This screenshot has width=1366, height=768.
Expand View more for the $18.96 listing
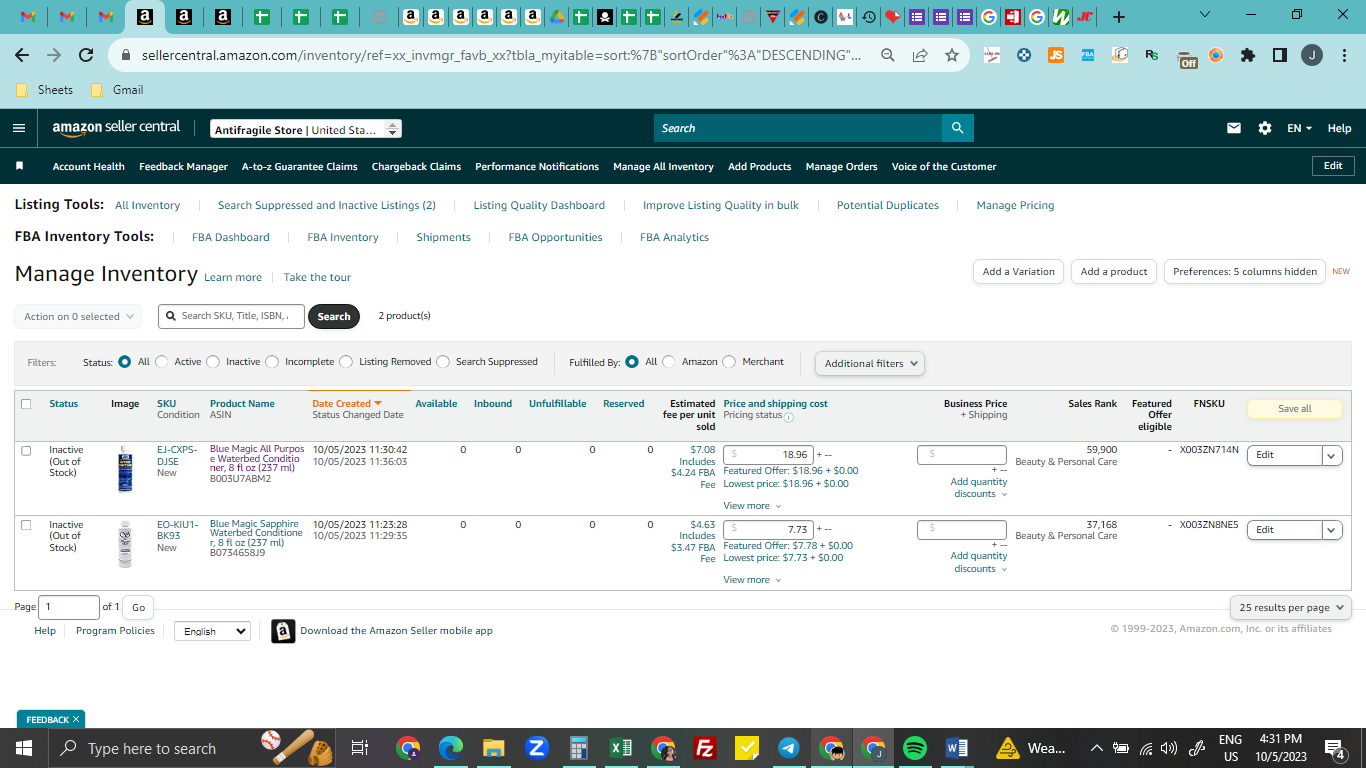752,506
